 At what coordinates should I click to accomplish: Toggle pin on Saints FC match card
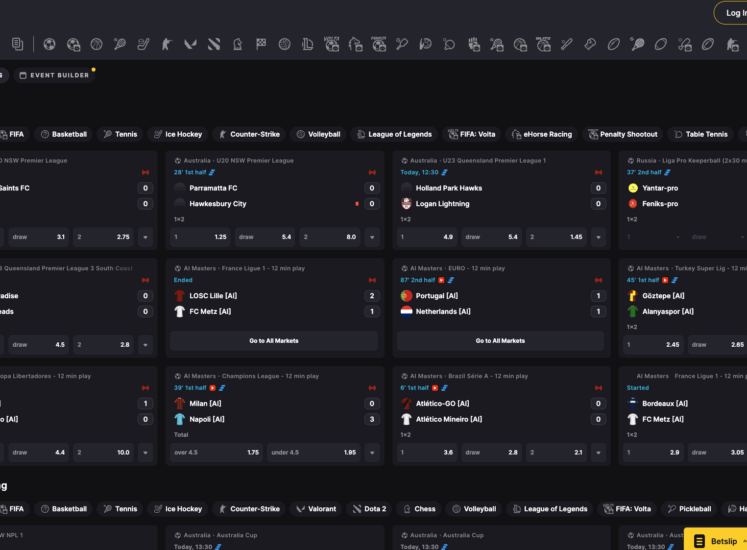pyautogui.click(x=145, y=173)
